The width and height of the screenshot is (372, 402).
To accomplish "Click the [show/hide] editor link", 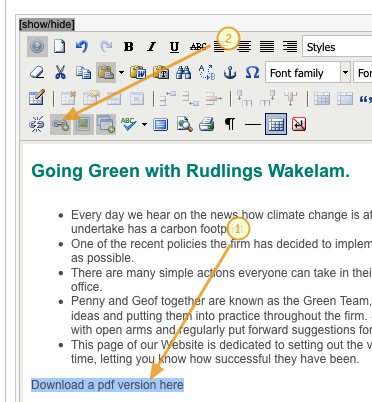I will (x=47, y=24).
